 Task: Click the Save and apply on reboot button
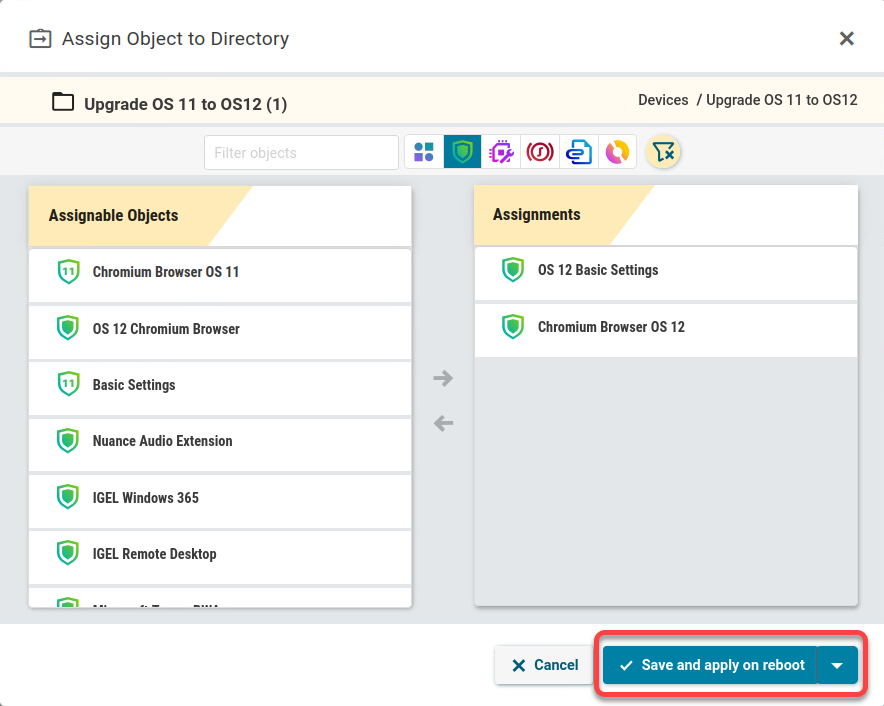point(711,665)
